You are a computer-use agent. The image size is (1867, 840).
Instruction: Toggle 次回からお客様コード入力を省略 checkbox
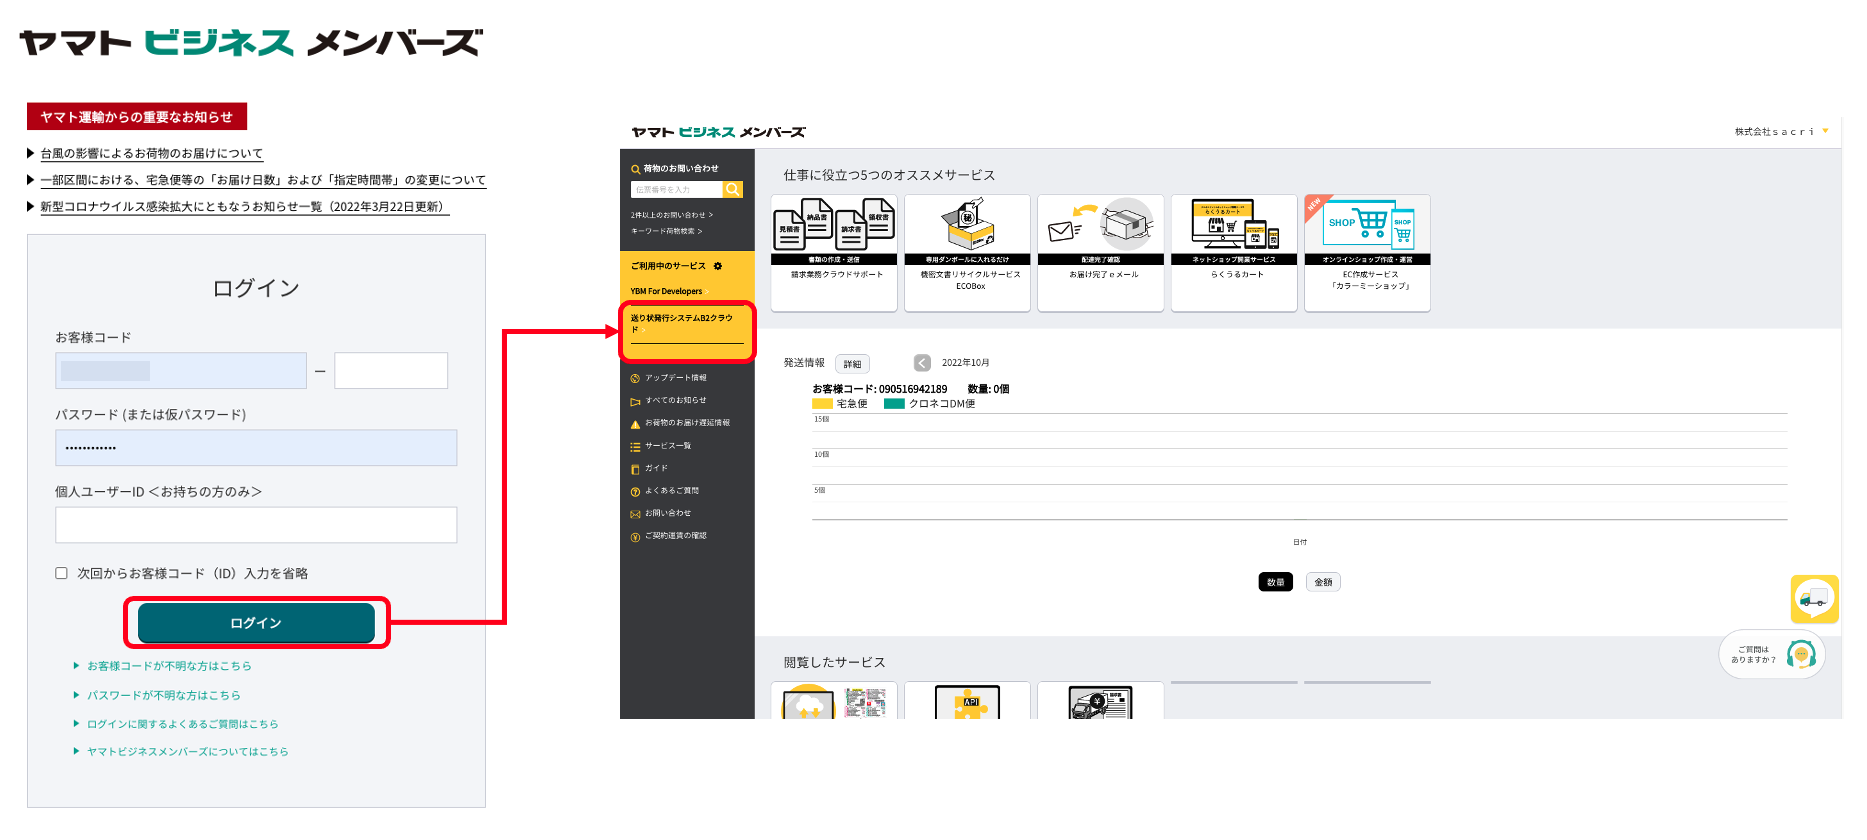tap(61, 573)
